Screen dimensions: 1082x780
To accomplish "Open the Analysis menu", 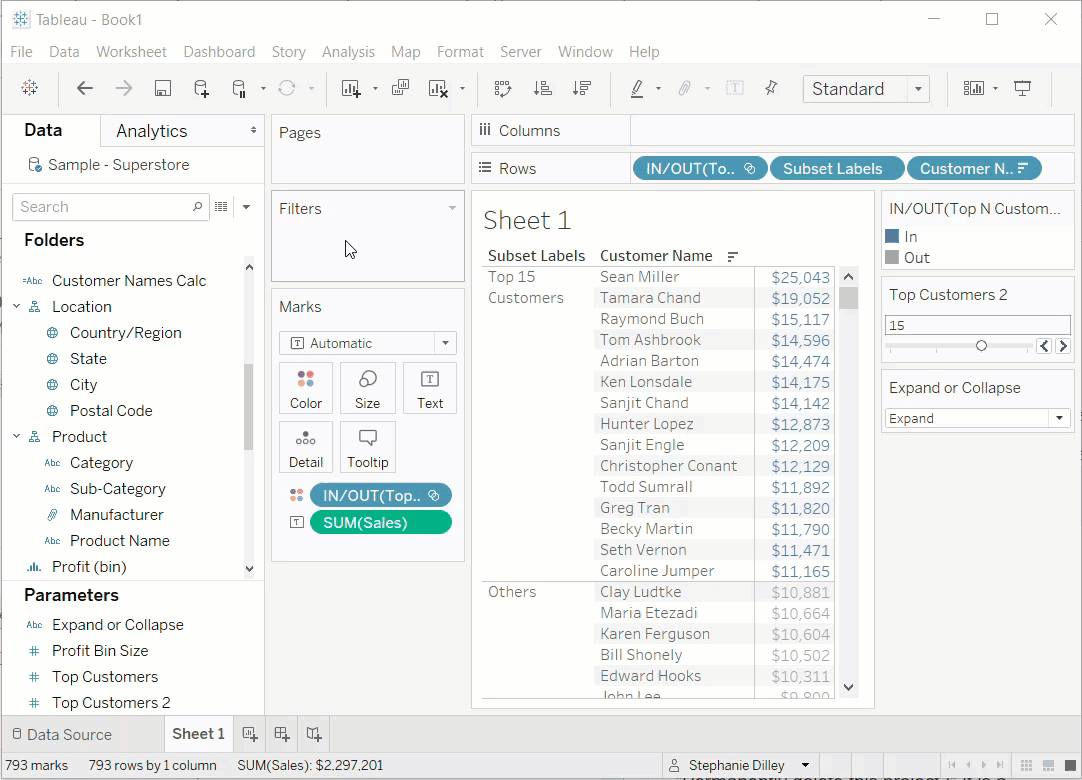I will (348, 52).
